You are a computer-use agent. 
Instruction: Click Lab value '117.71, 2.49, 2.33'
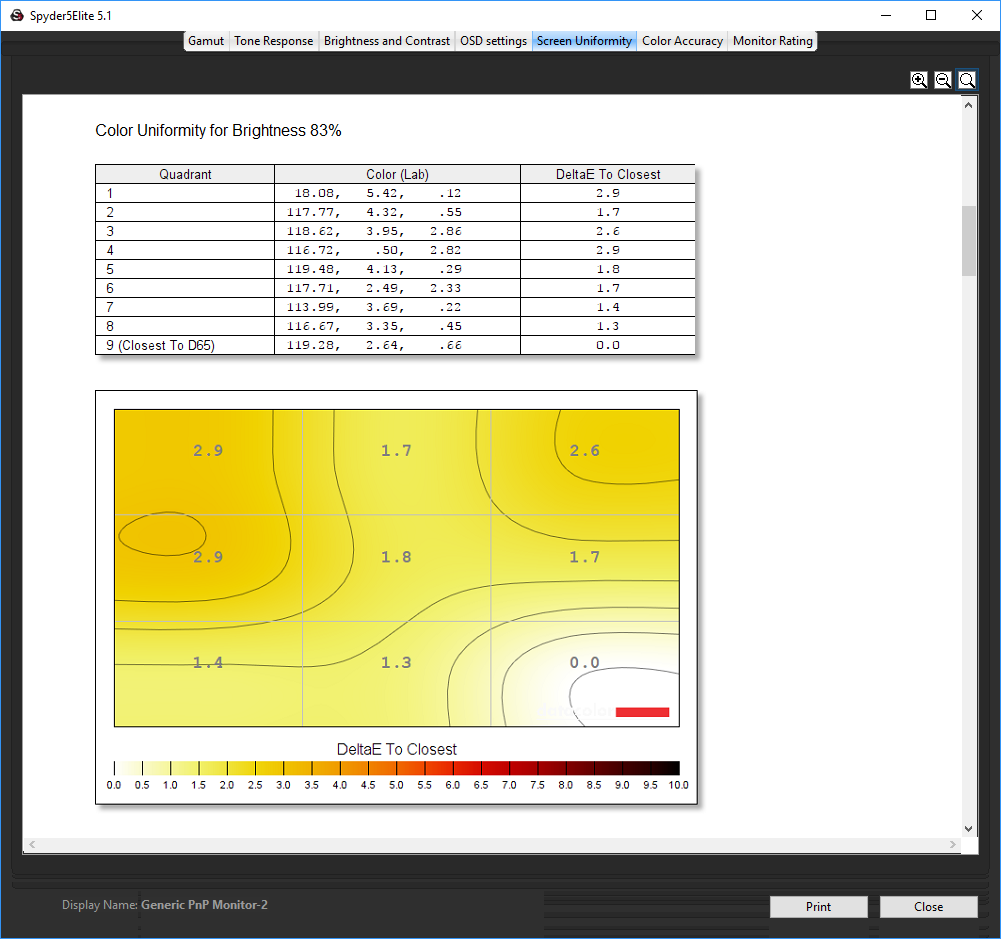pos(374,289)
